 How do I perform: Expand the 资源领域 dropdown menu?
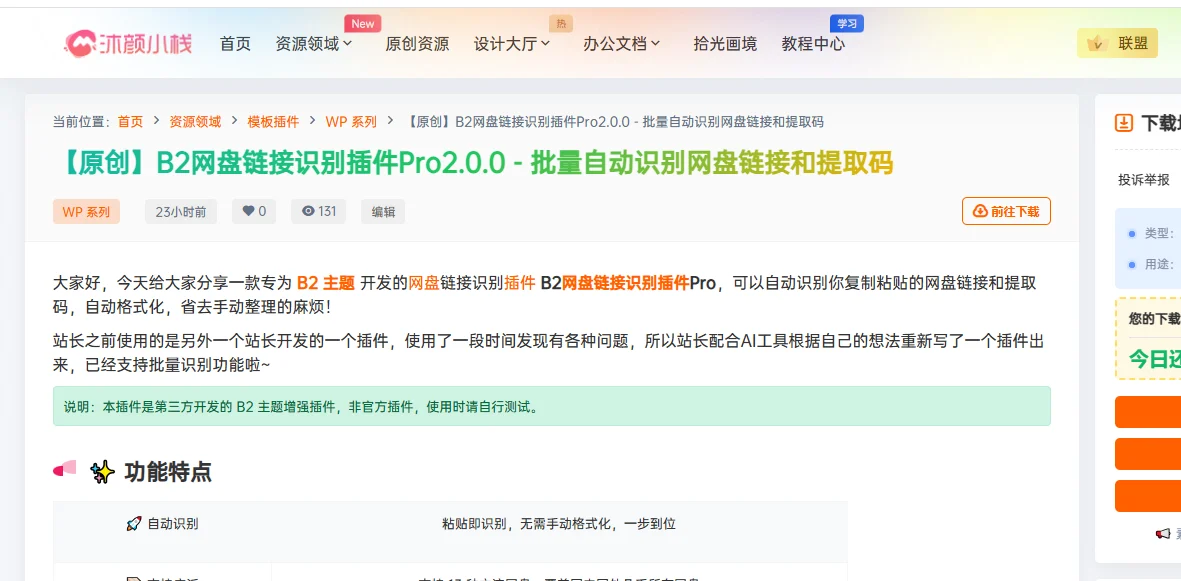pyautogui.click(x=313, y=44)
